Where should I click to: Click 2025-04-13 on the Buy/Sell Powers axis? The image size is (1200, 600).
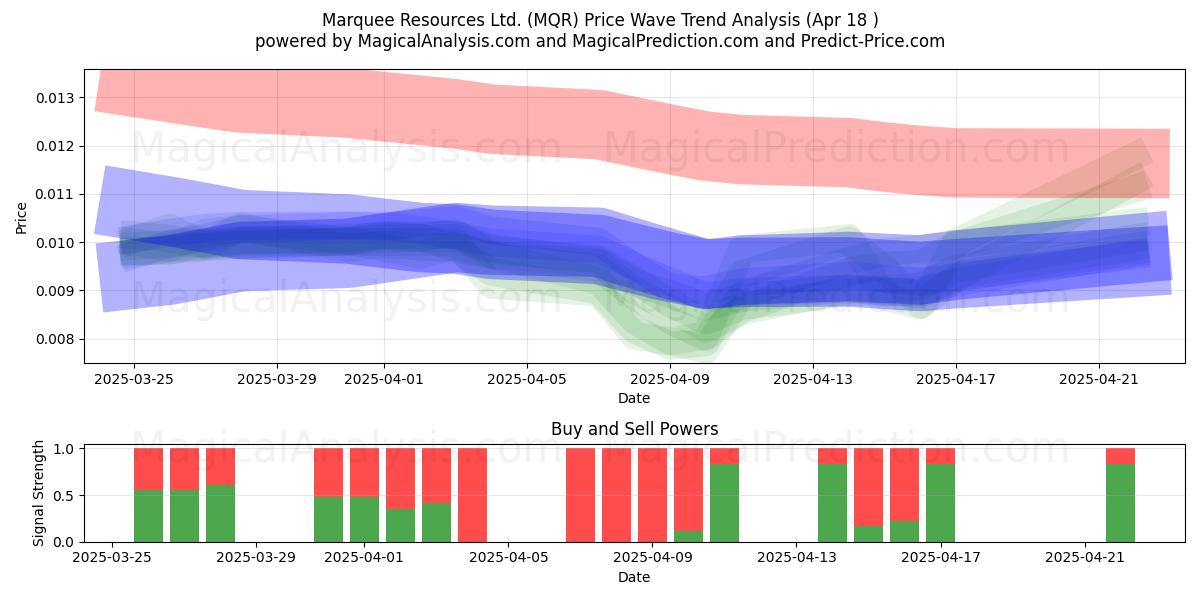click(x=797, y=558)
